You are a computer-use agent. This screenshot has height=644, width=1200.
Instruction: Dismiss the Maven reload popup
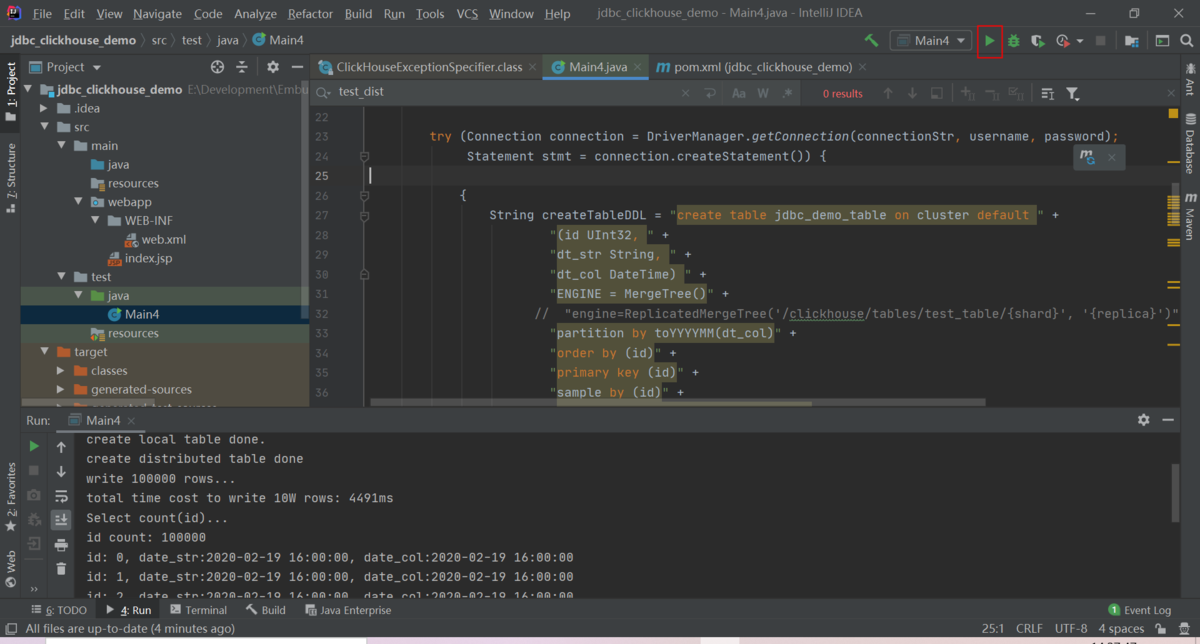click(x=1111, y=158)
